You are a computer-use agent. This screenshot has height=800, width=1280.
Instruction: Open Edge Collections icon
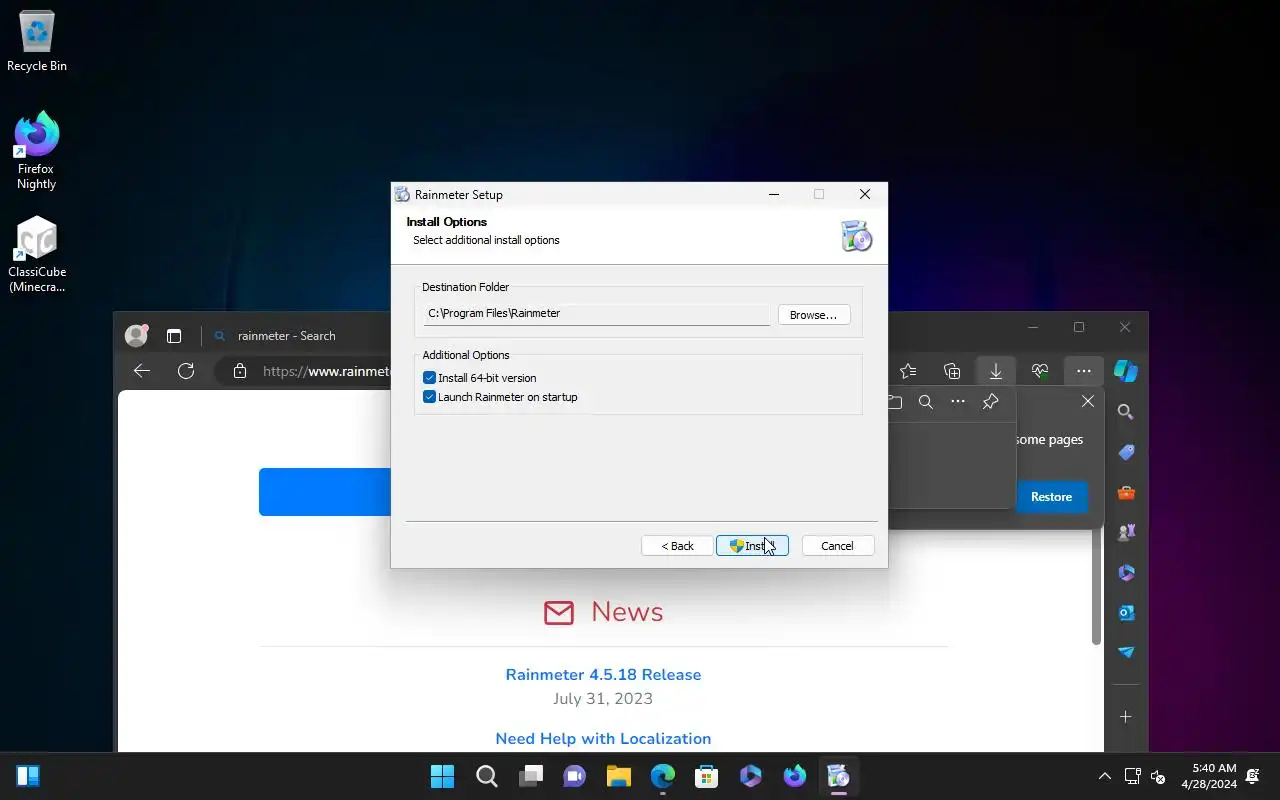[x=952, y=371]
